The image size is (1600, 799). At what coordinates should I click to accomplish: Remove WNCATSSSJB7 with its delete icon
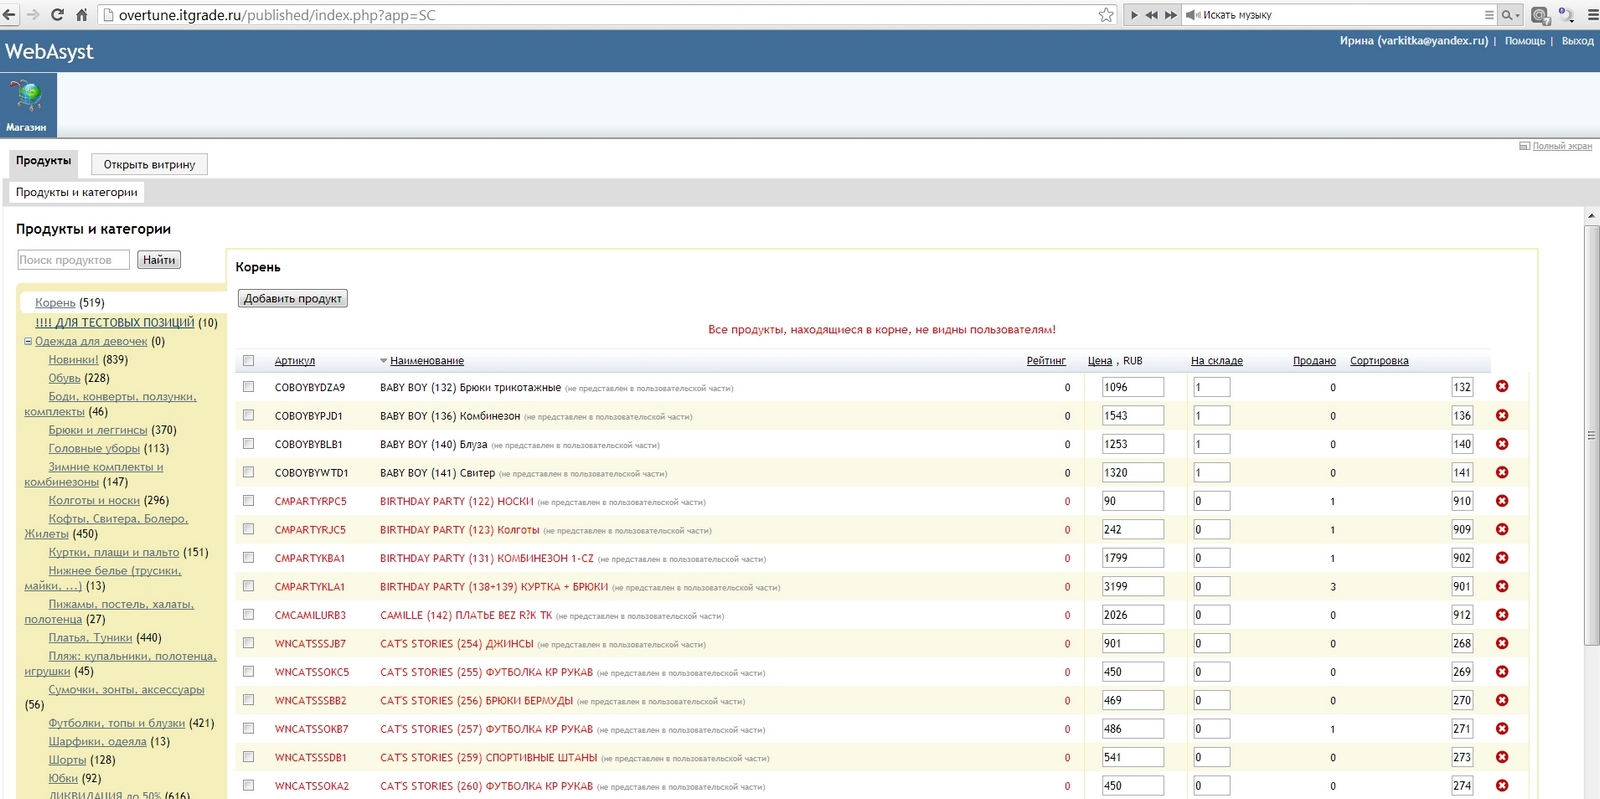[x=1502, y=644]
